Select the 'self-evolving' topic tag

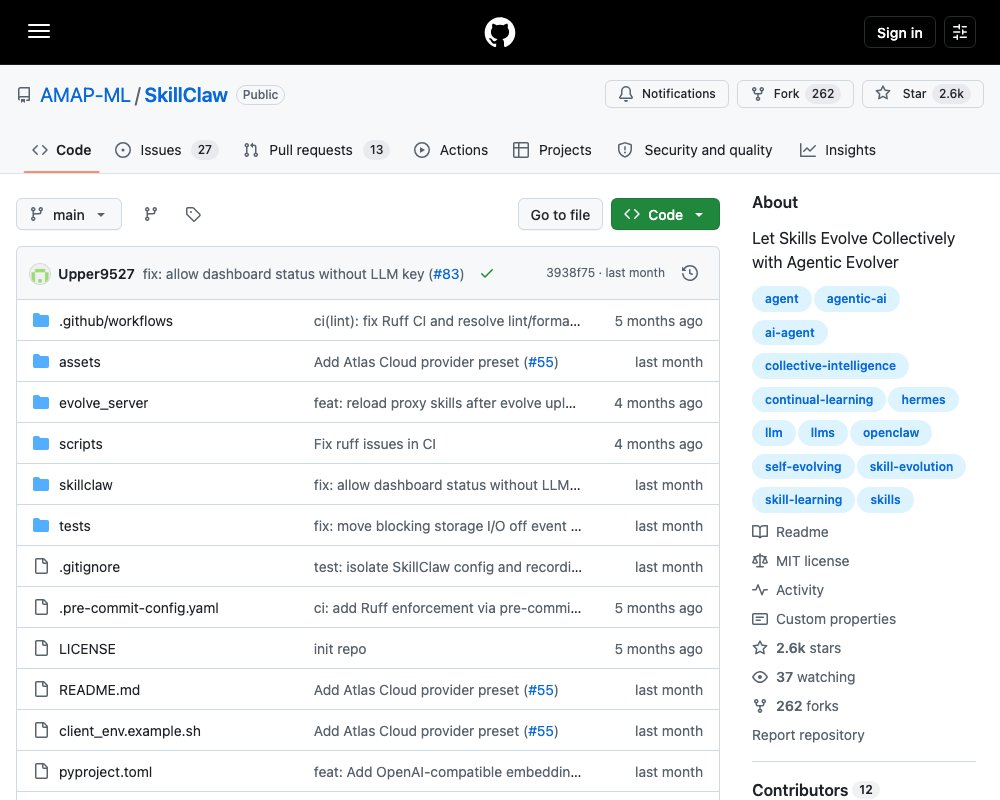coord(803,466)
